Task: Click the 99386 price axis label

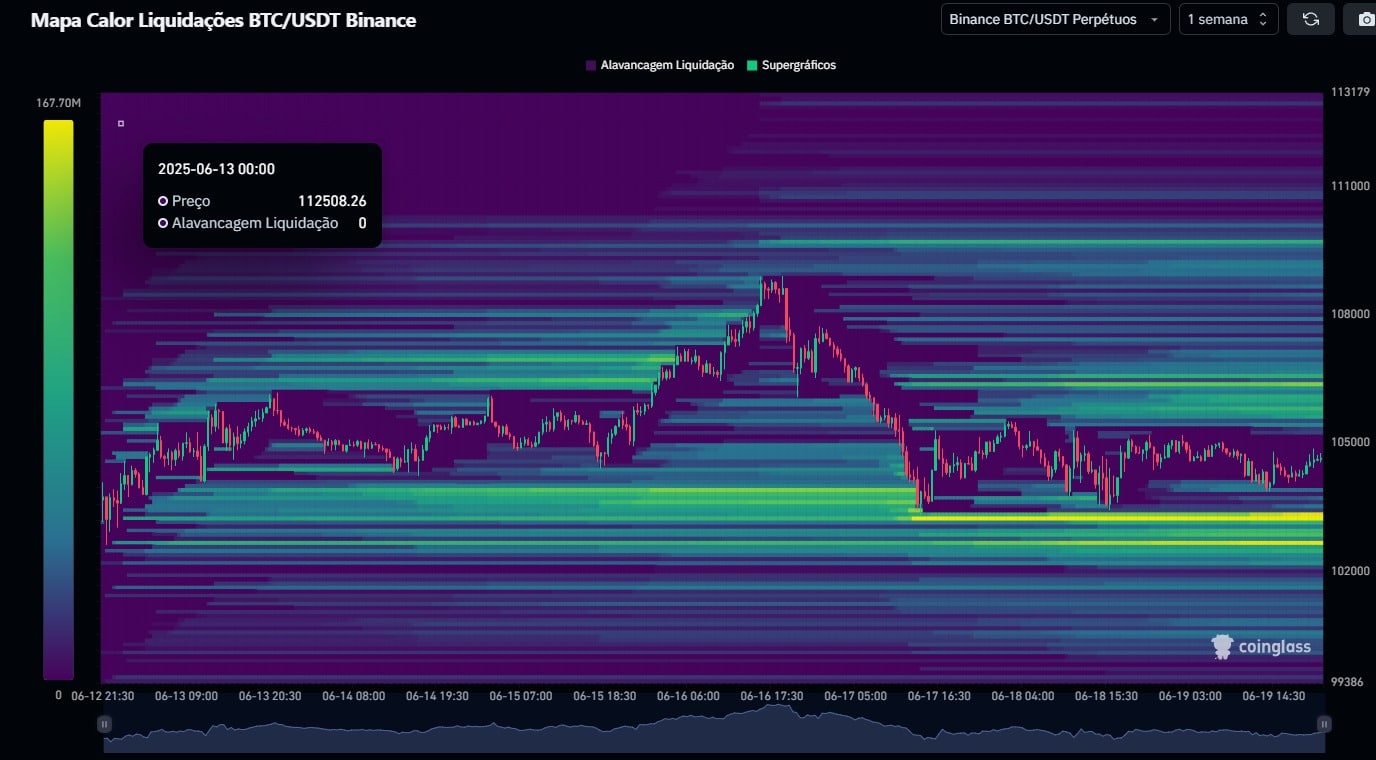Action: tap(1346, 682)
